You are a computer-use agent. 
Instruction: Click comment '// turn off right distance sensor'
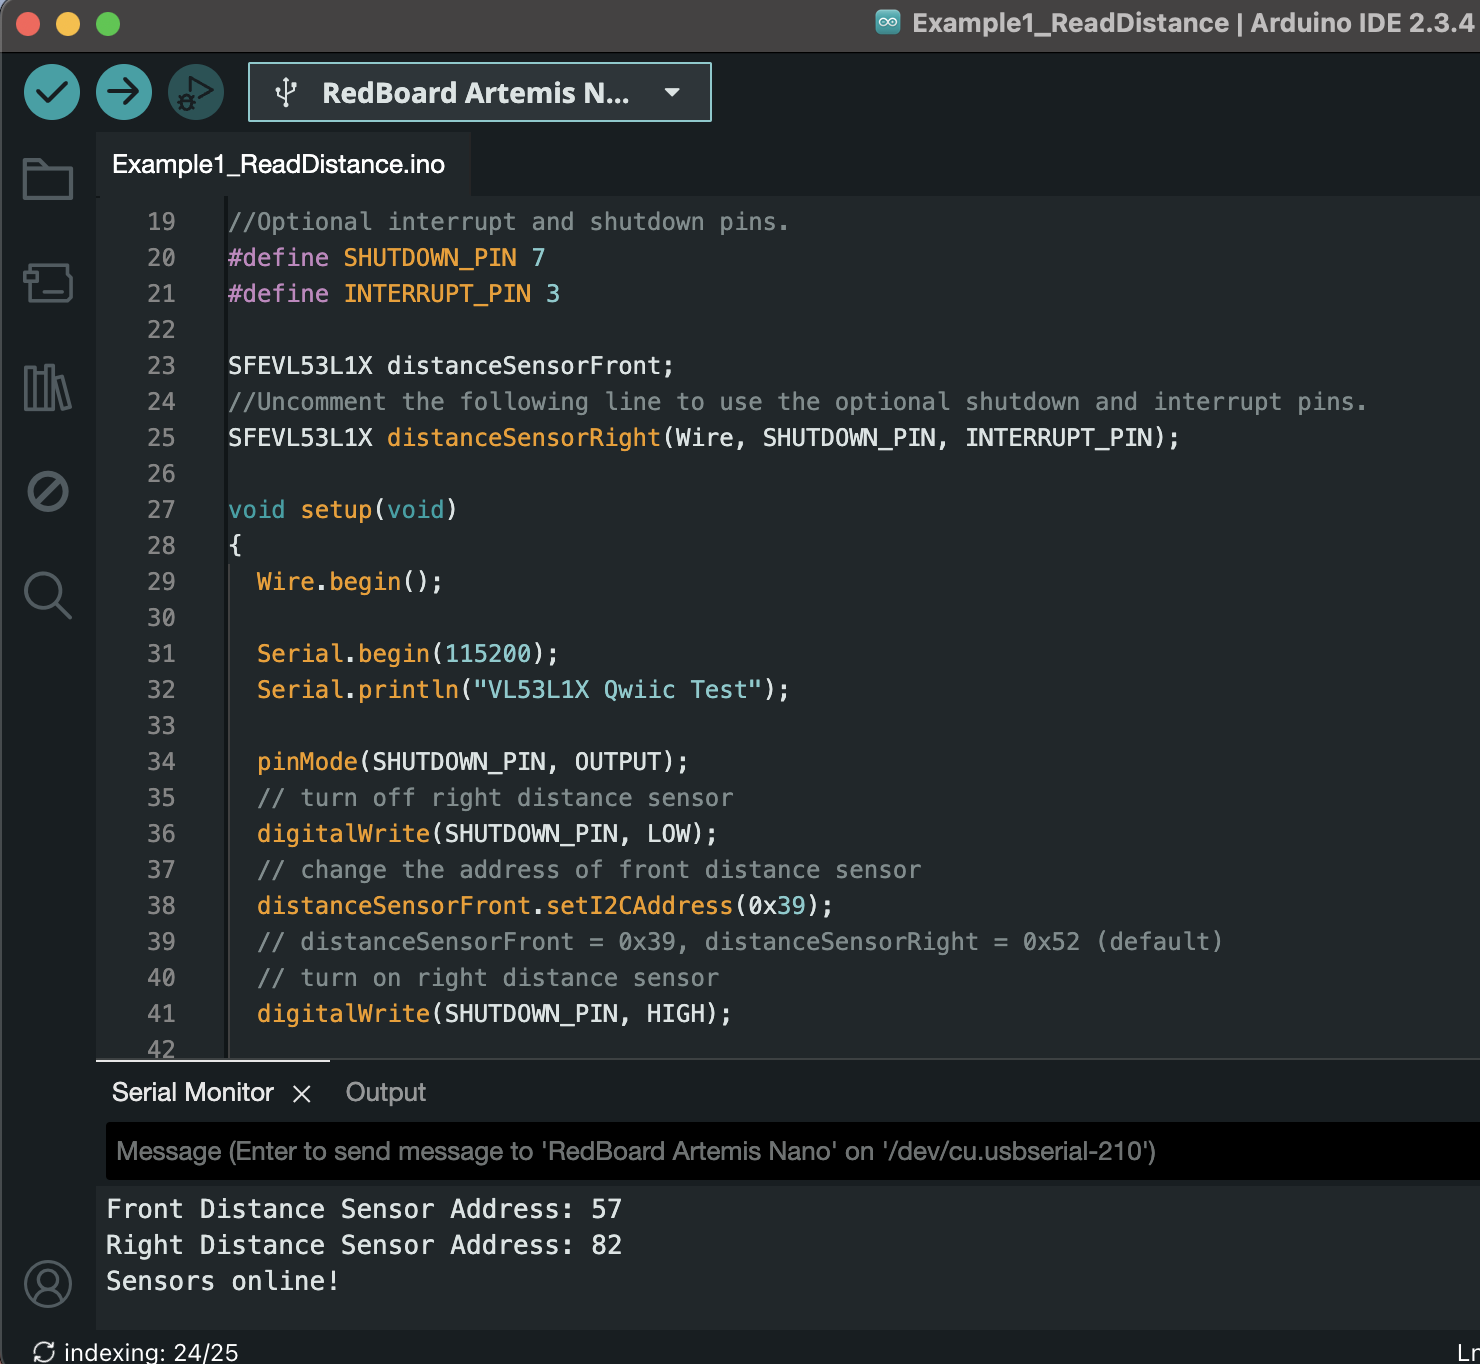point(495,798)
